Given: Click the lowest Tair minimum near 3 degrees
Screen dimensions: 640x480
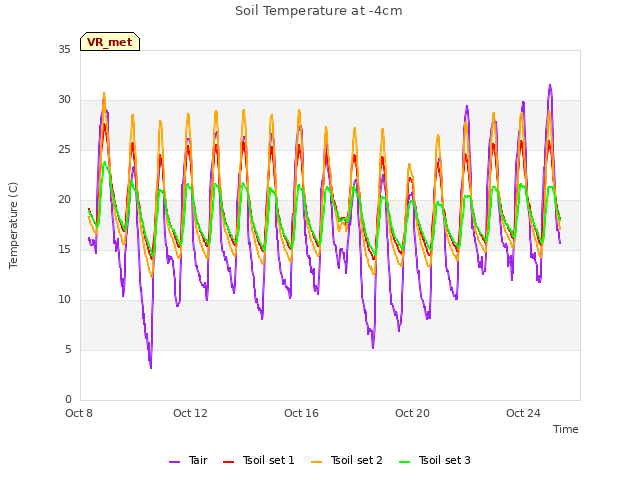Looking at the screenshot, I should tap(151, 367).
